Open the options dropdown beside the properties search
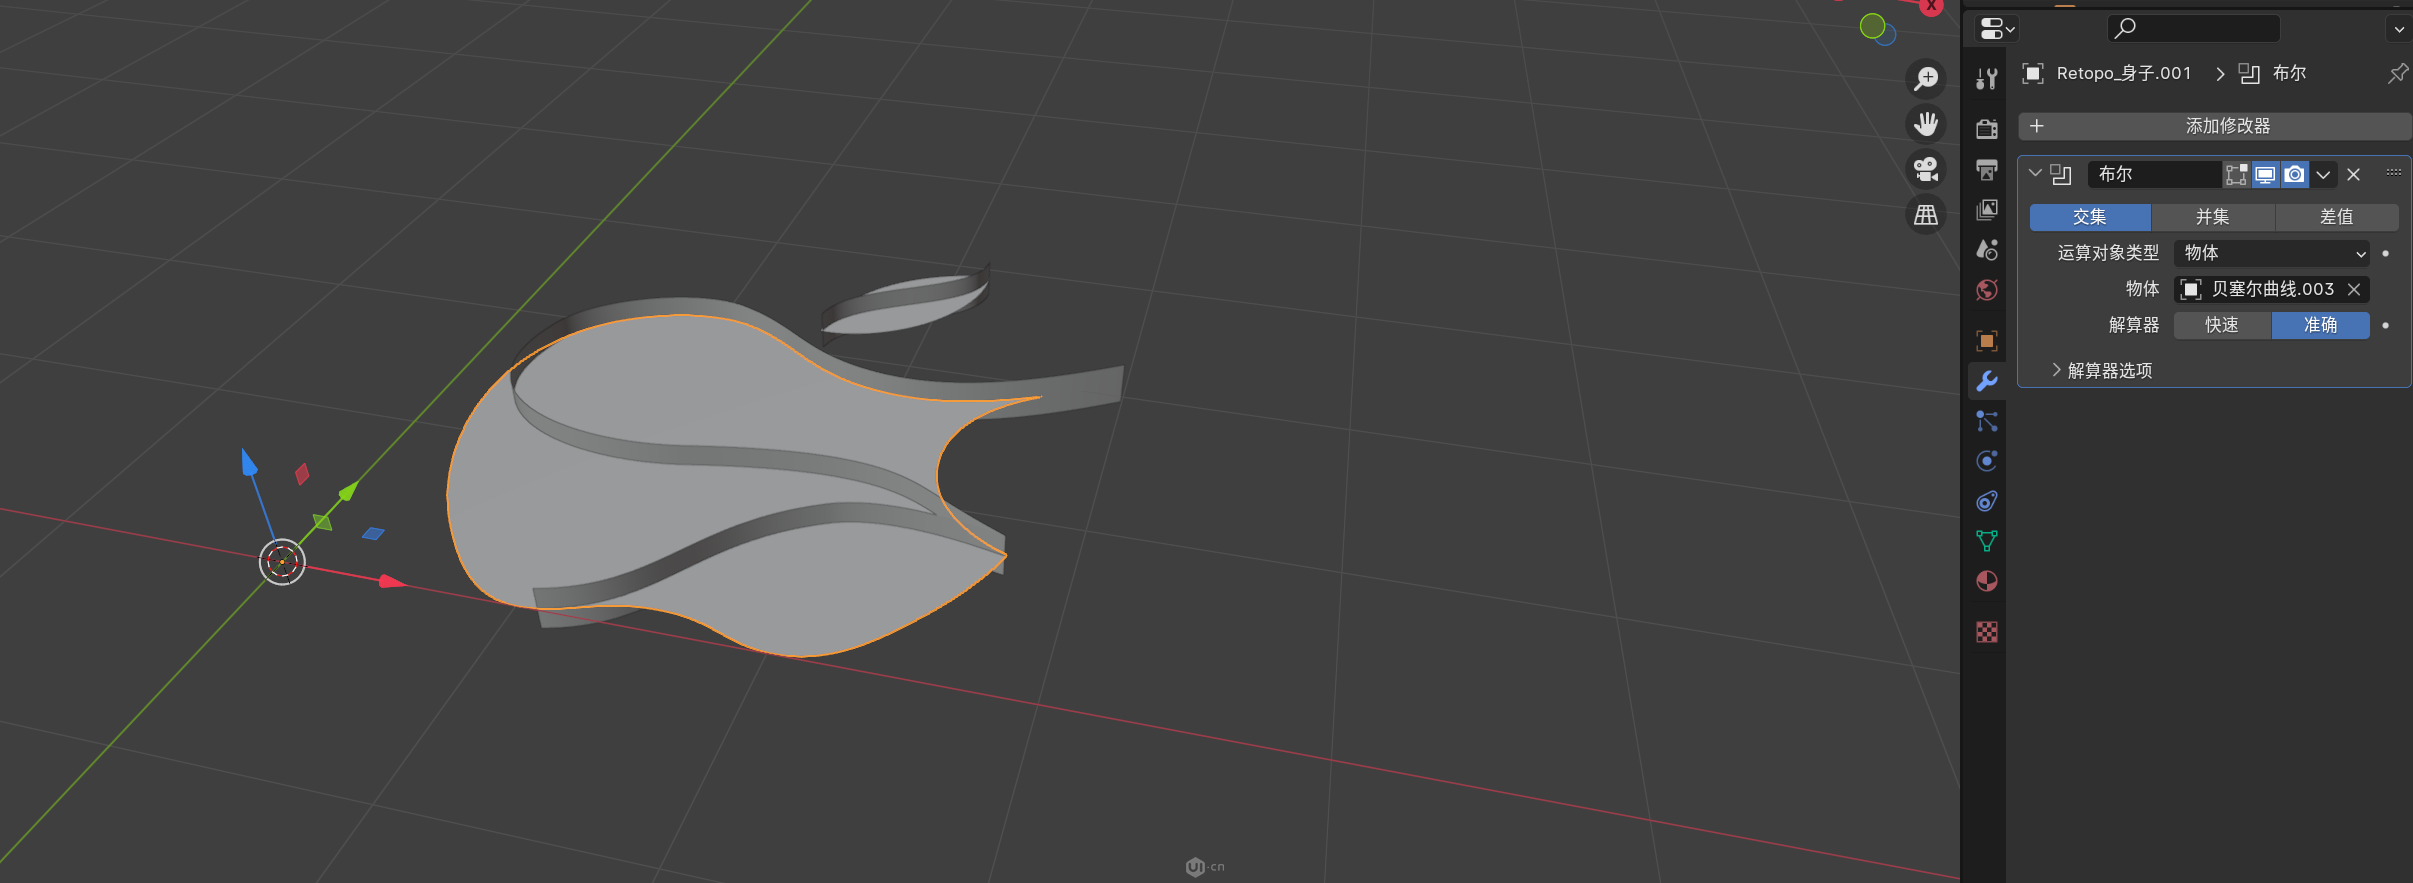 [x=2399, y=29]
